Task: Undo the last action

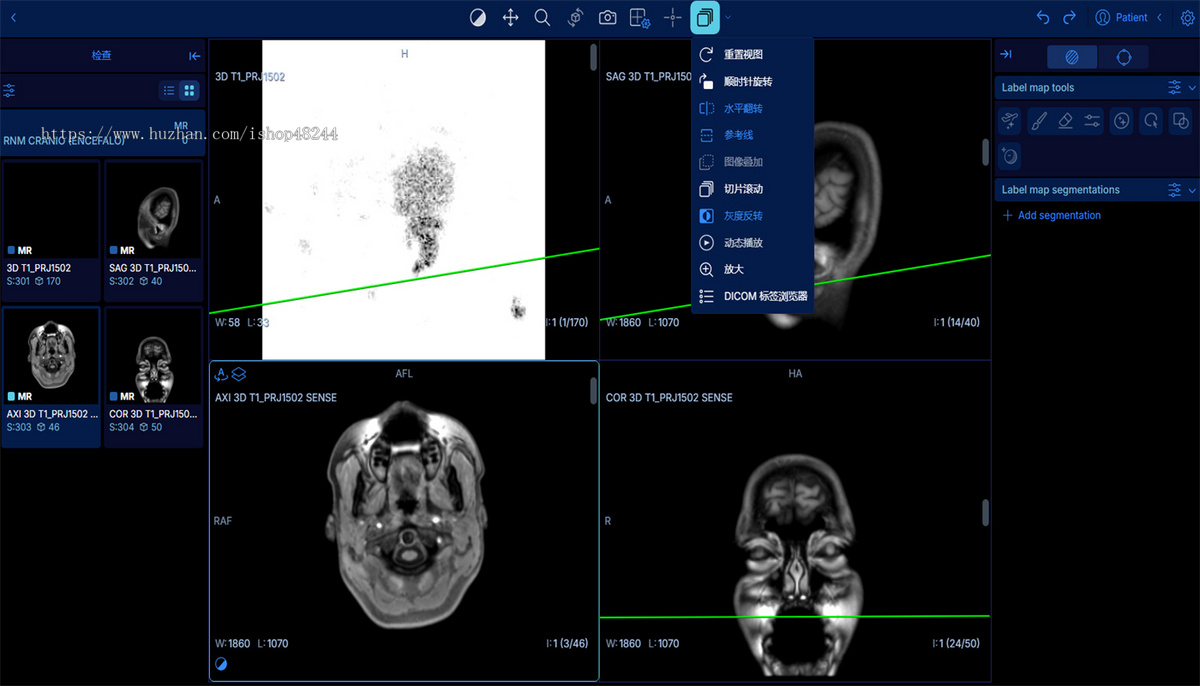Action: 1043,18
